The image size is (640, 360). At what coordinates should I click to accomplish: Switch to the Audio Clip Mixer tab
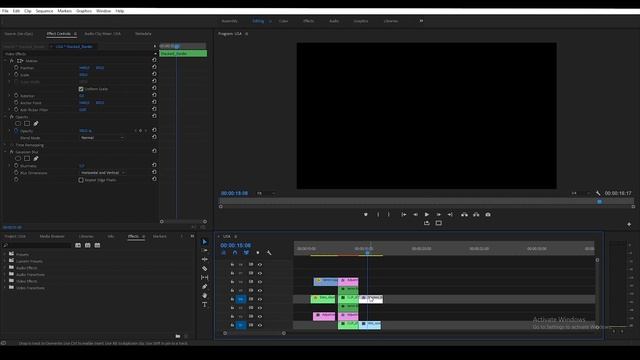(x=102, y=34)
